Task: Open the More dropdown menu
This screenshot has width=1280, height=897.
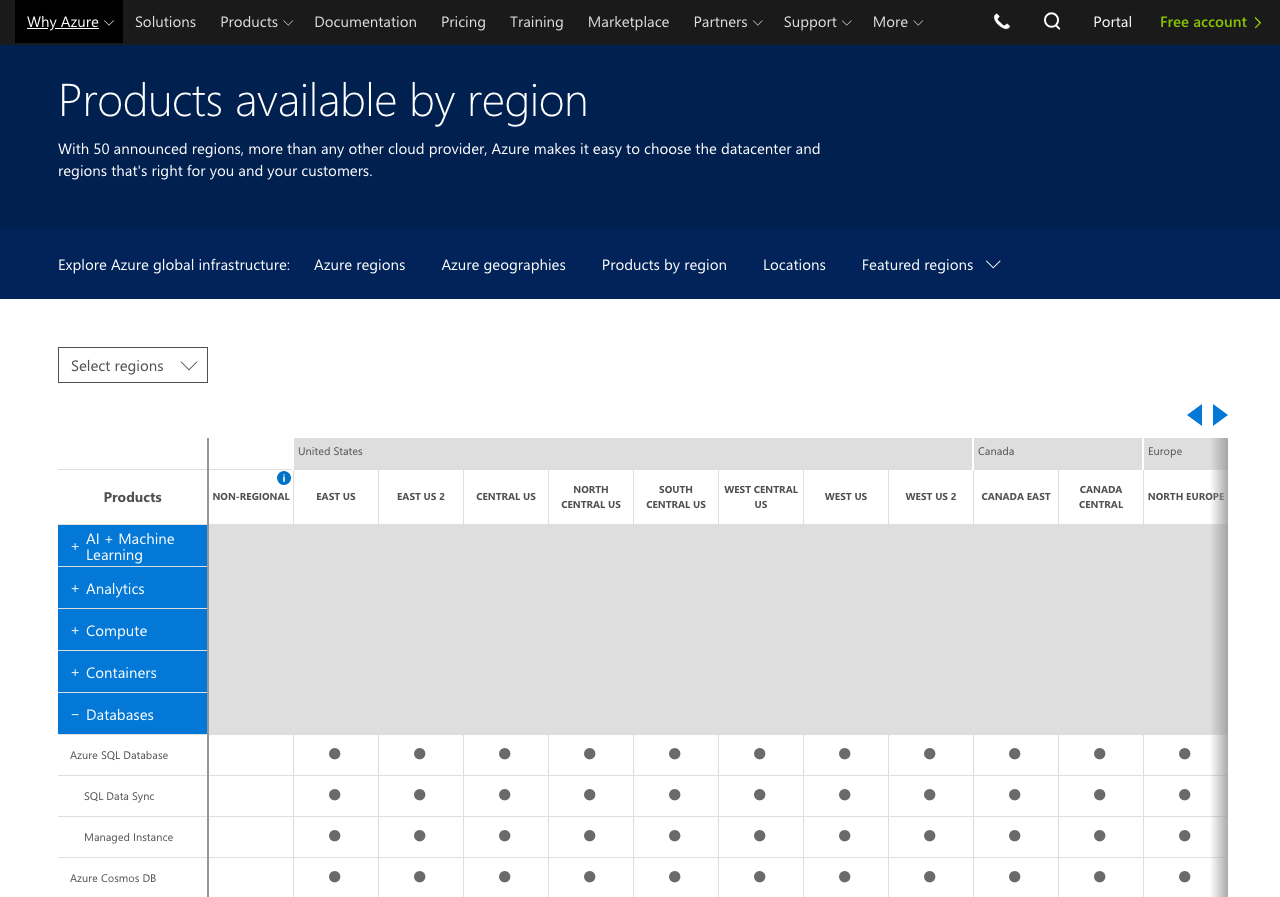Action: click(x=897, y=22)
